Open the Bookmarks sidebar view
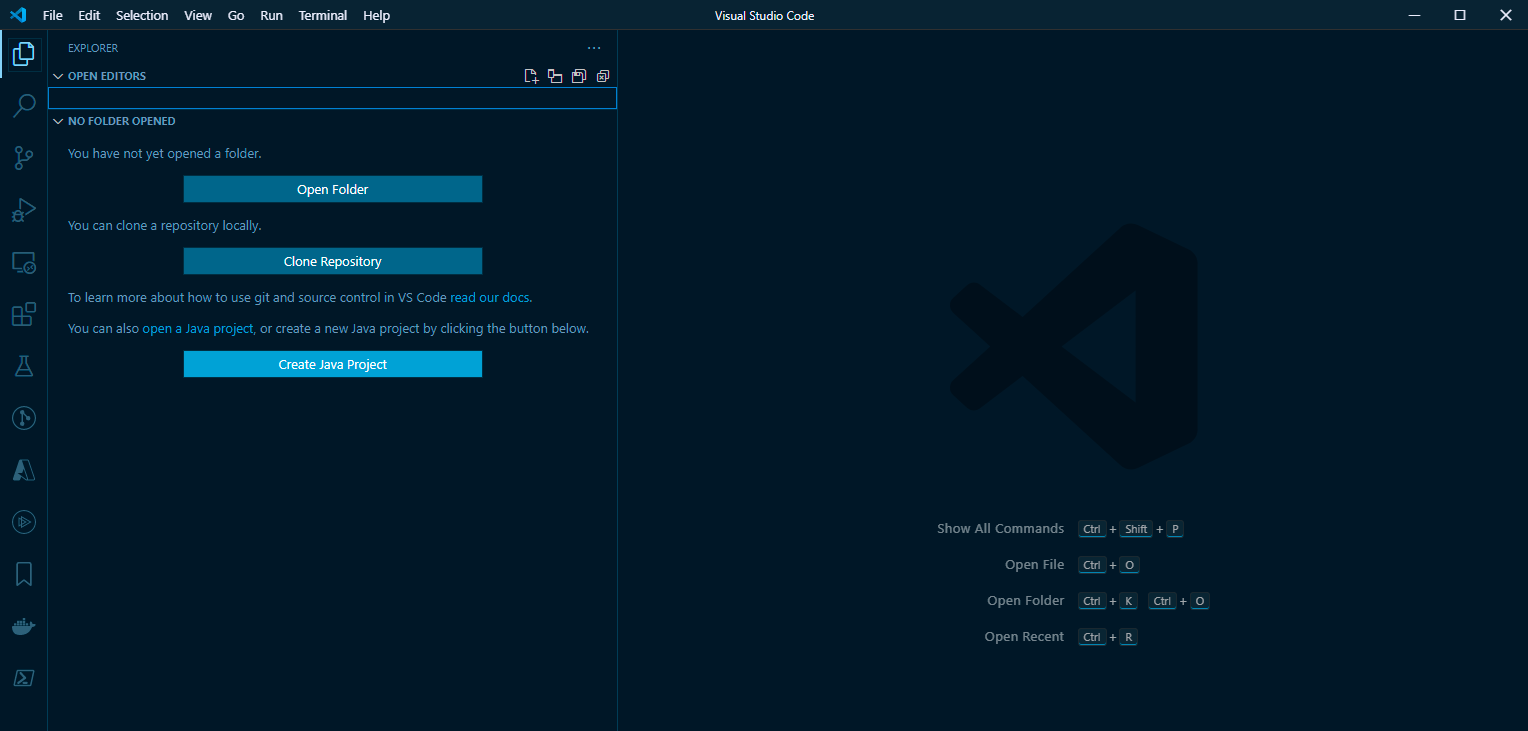The width and height of the screenshot is (1528, 731). (24, 573)
